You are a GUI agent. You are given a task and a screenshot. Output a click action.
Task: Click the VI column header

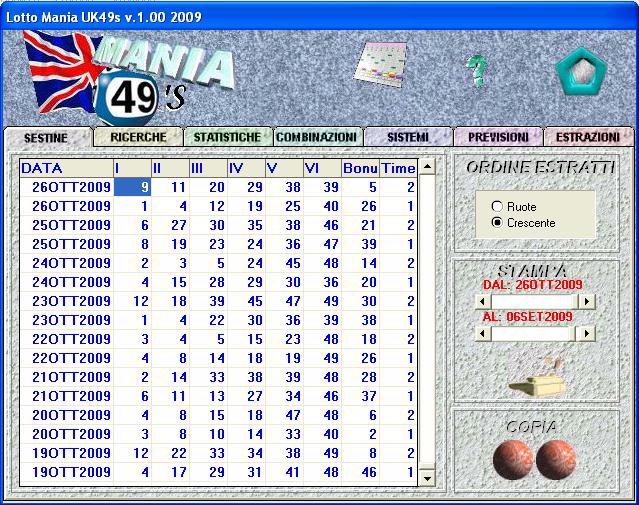coord(322,168)
